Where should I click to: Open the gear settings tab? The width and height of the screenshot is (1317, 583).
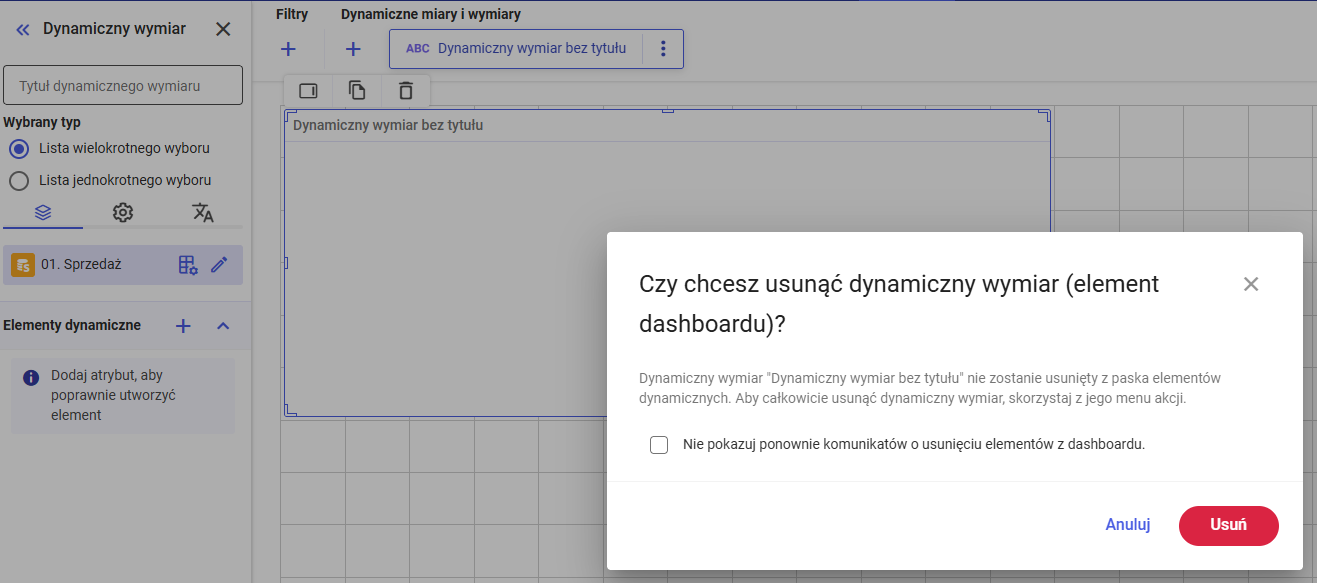point(123,212)
